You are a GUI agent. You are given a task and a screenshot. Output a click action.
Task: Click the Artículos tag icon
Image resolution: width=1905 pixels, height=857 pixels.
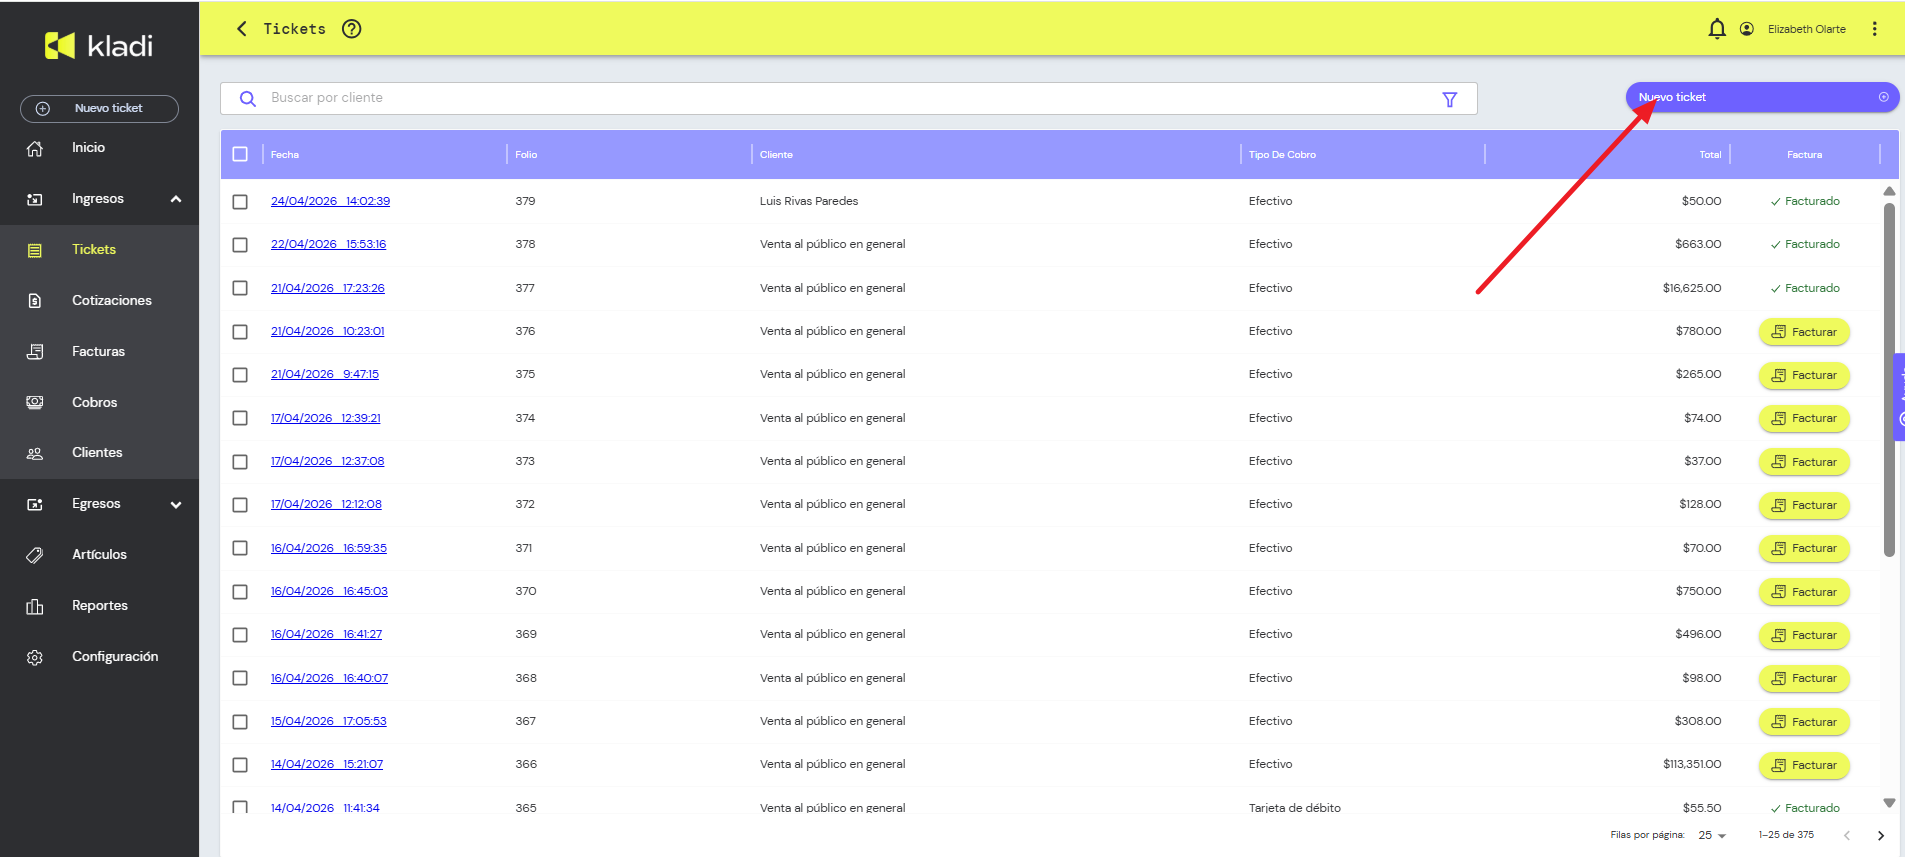[35, 555]
